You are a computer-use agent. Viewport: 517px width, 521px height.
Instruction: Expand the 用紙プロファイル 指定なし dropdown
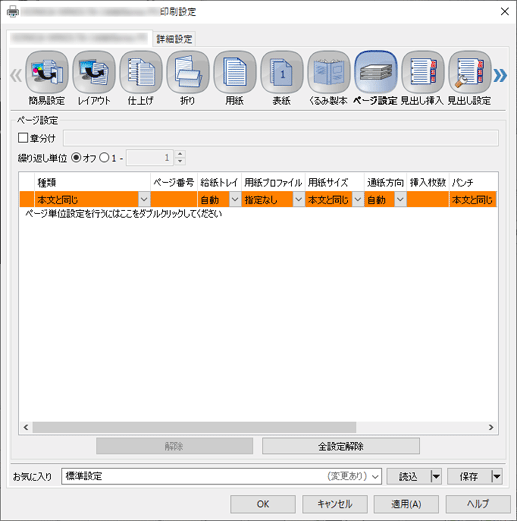click(298, 199)
